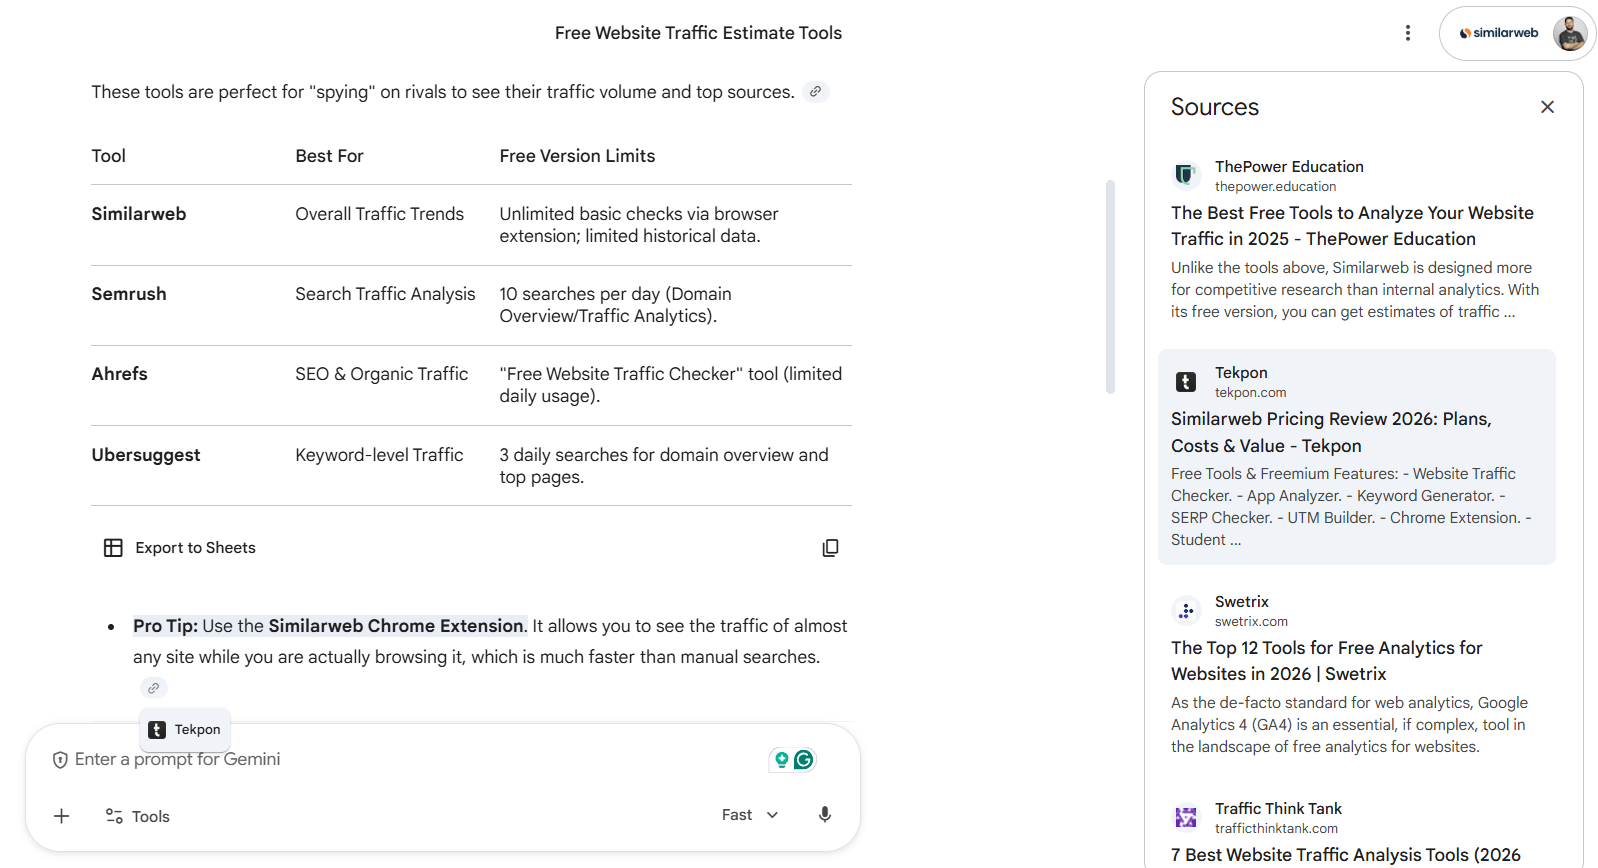Screen dimensions: 1598x868
Task: Click the tekpon.com domain text
Action: tap(1250, 393)
